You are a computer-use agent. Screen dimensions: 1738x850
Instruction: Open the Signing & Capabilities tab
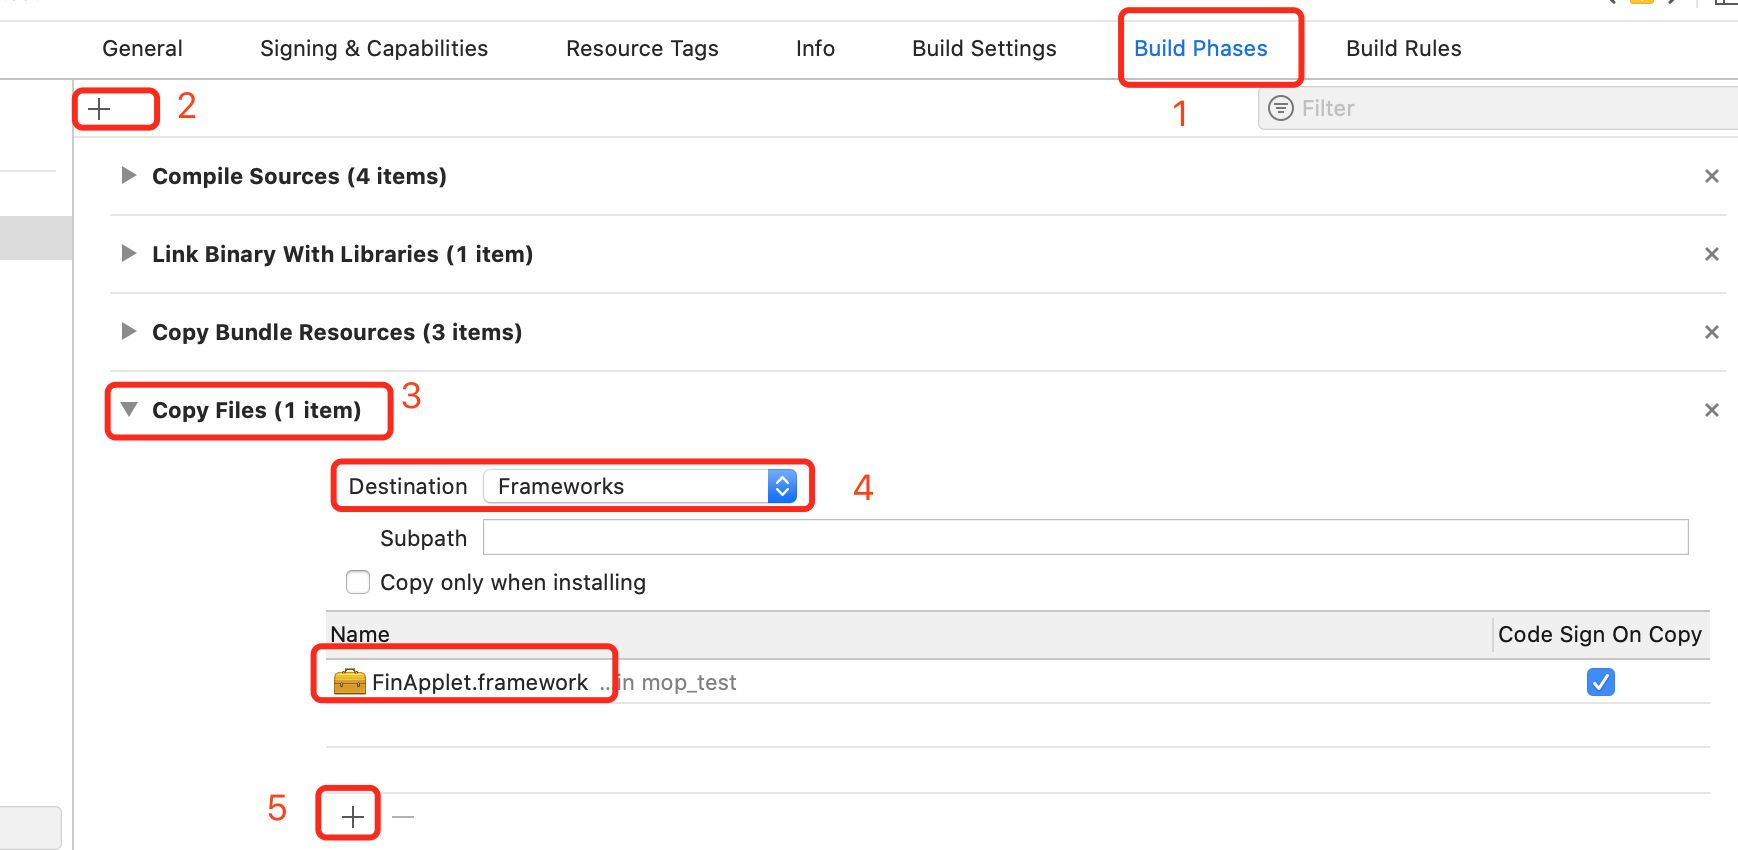374,48
